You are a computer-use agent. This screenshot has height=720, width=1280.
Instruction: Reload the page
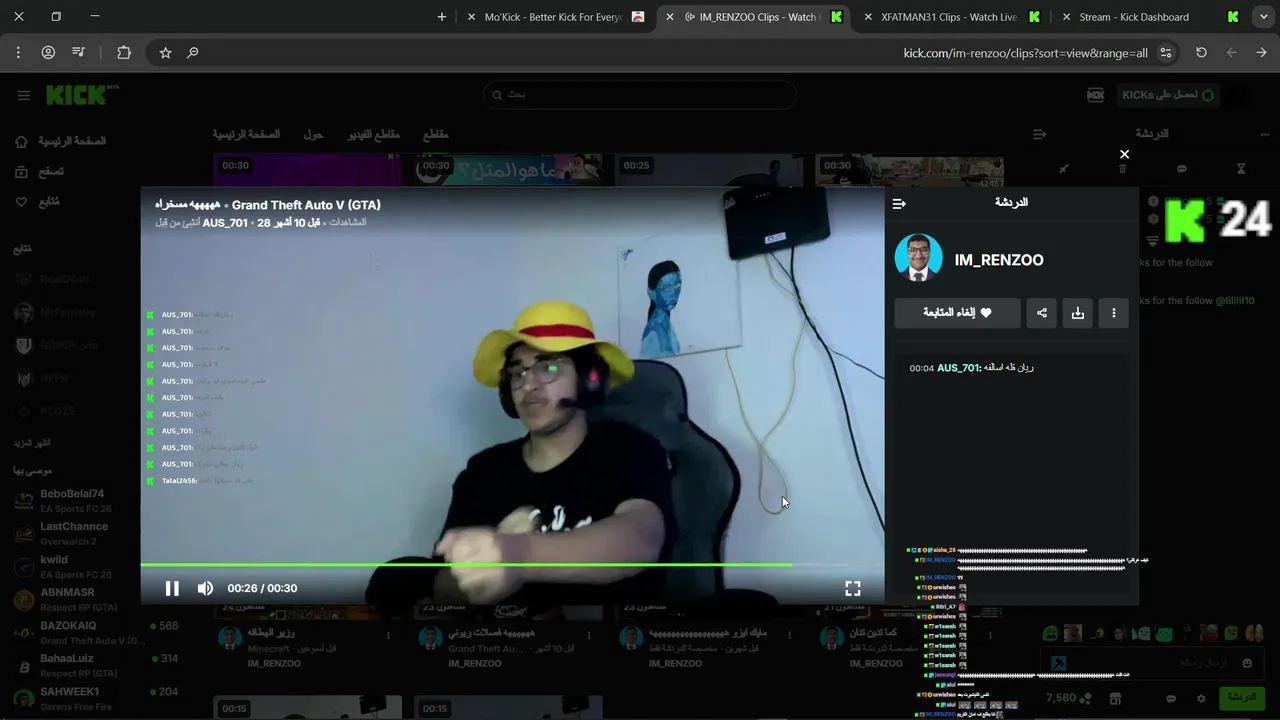1201,52
